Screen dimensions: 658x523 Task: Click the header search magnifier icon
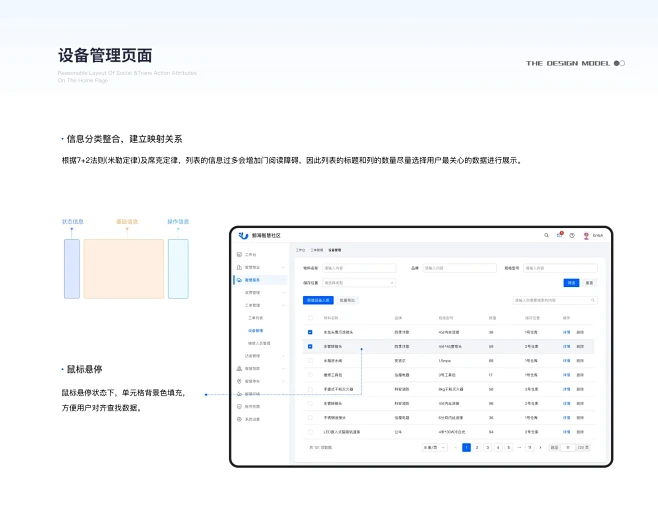click(x=546, y=235)
